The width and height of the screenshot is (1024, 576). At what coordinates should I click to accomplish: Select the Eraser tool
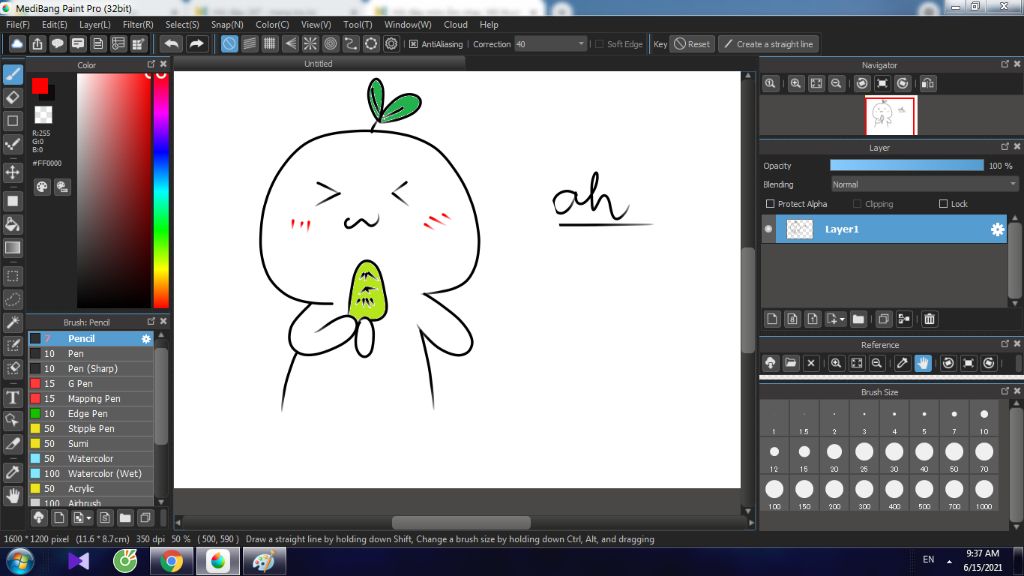(x=13, y=98)
